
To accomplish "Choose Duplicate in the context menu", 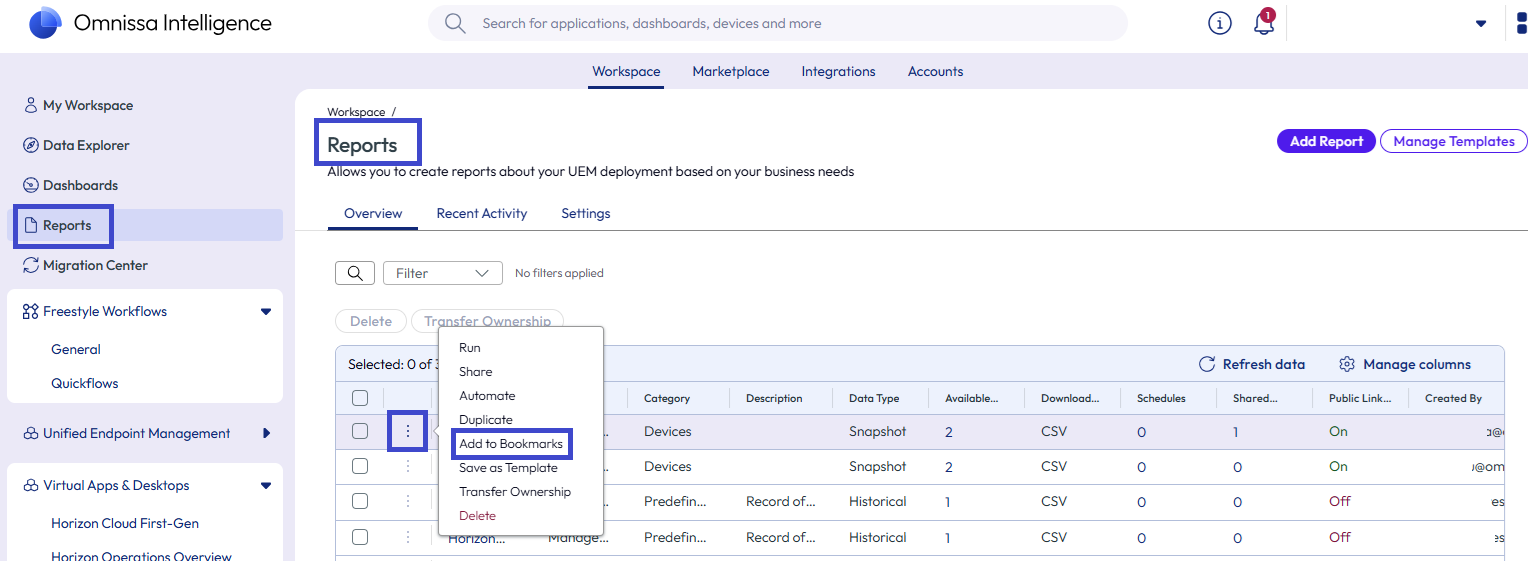I will point(486,420).
